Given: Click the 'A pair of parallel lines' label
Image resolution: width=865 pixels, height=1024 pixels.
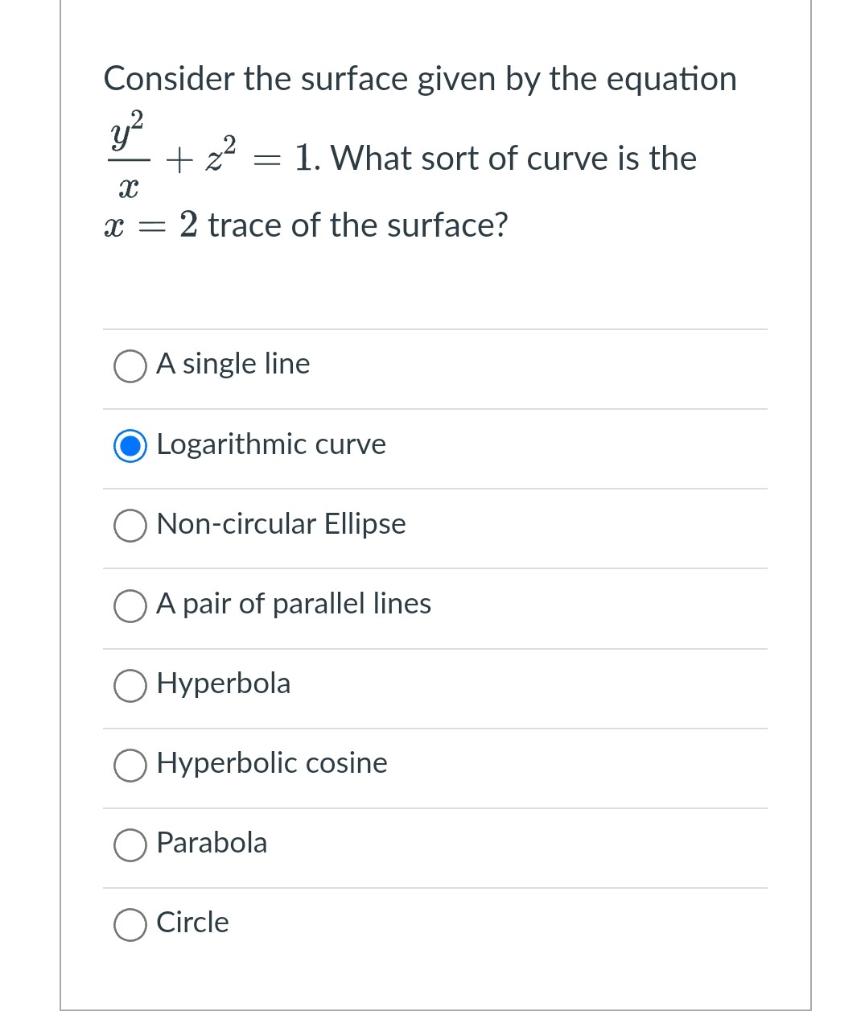Looking at the screenshot, I should coord(293,604).
